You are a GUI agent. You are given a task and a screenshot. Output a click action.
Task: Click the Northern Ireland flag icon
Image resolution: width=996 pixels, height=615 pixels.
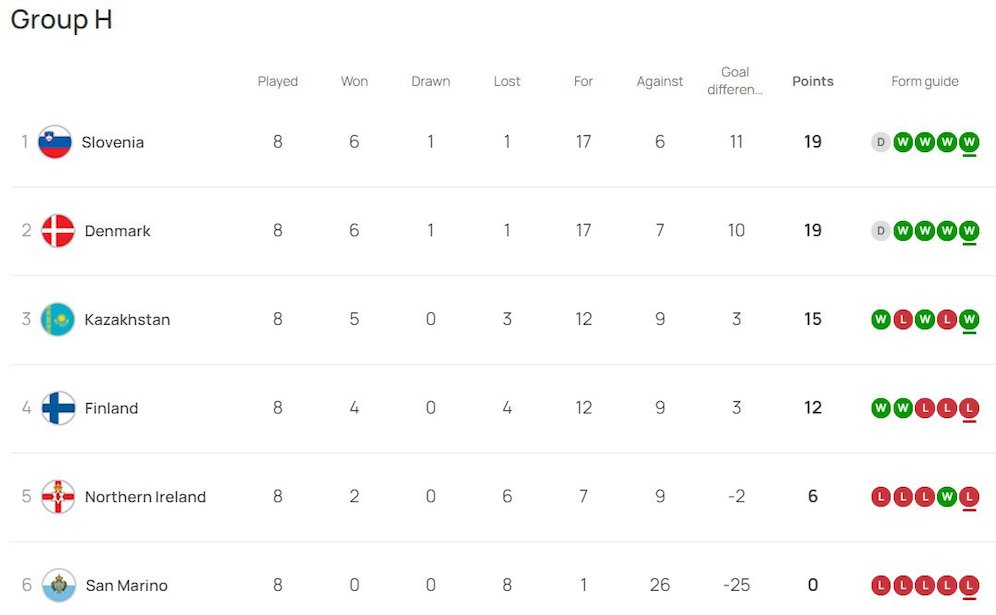tap(58, 497)
